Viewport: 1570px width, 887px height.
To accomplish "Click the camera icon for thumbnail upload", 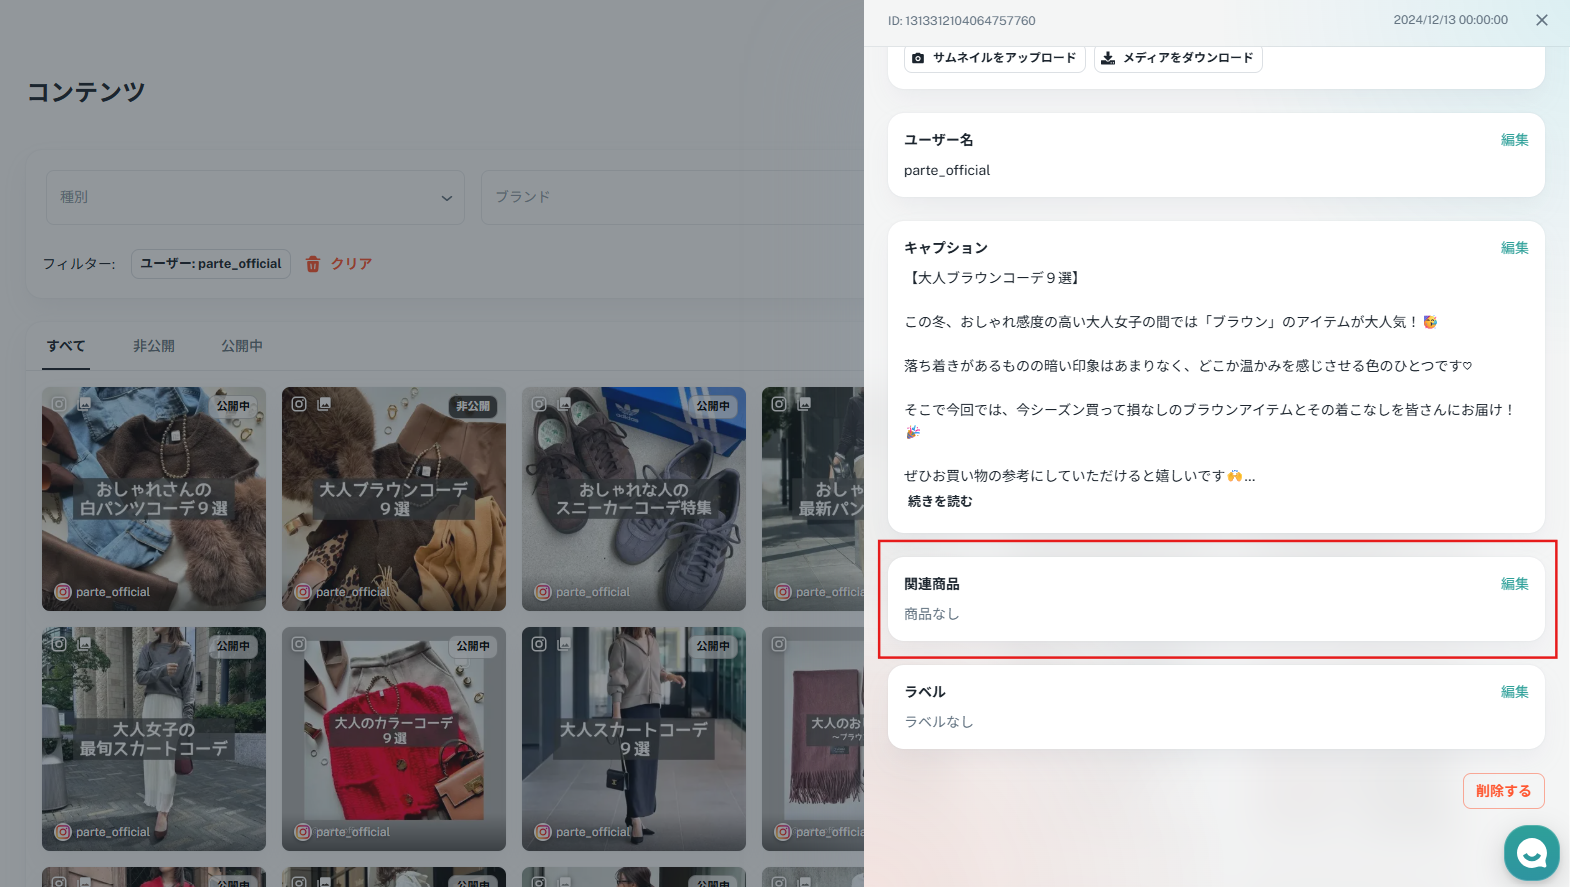I will pos(918,58).
